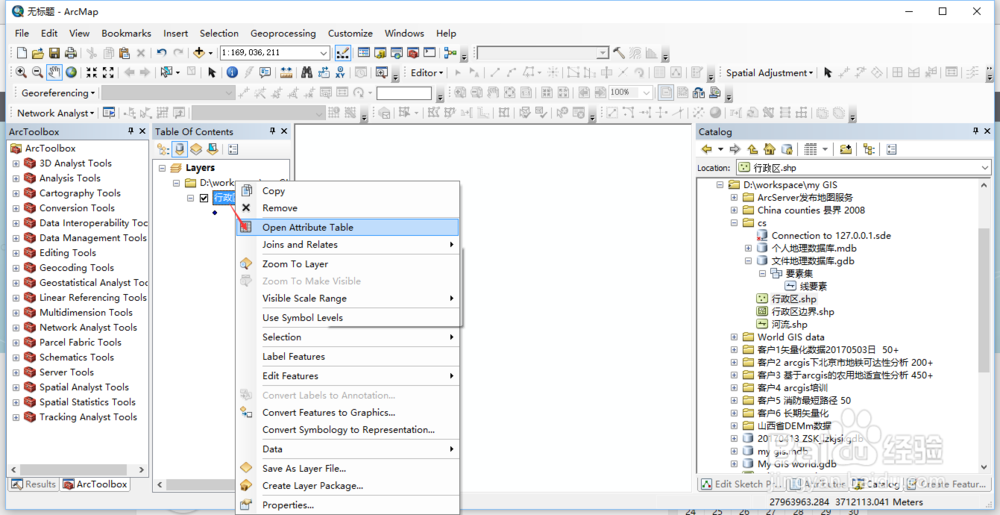The image size is (1000, 515).
Task: Close the Table Of Contents panel
Action: click(x=284, y=131)
